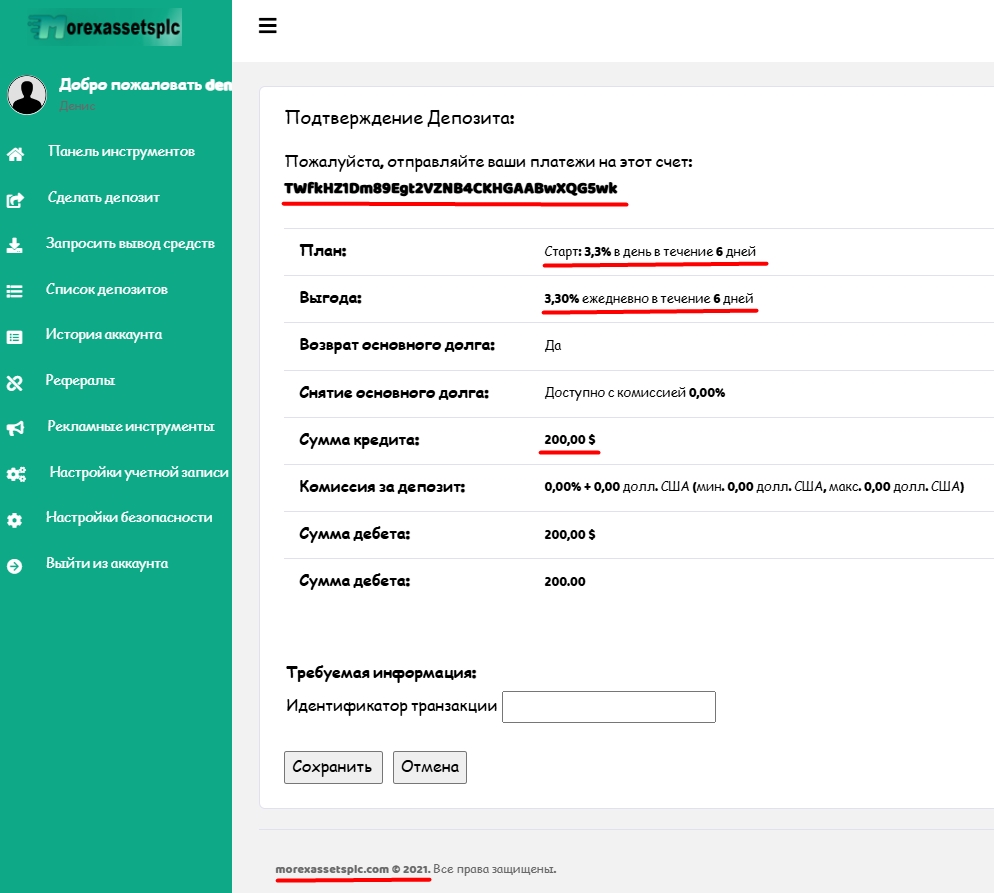994x893 pixels.
Task: Click the gears icon beside Настройки учетной записи
Action: click(x=16, y=474)
